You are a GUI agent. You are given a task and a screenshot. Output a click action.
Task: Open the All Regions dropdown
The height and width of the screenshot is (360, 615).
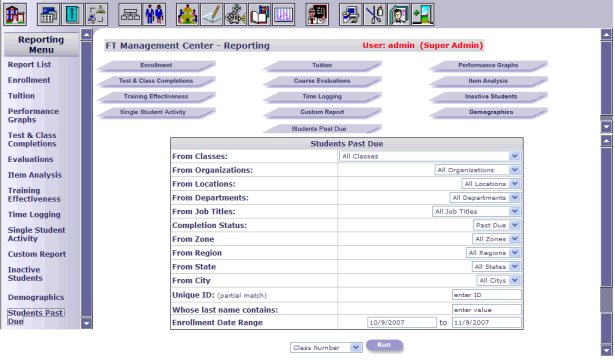click(493, 253)
